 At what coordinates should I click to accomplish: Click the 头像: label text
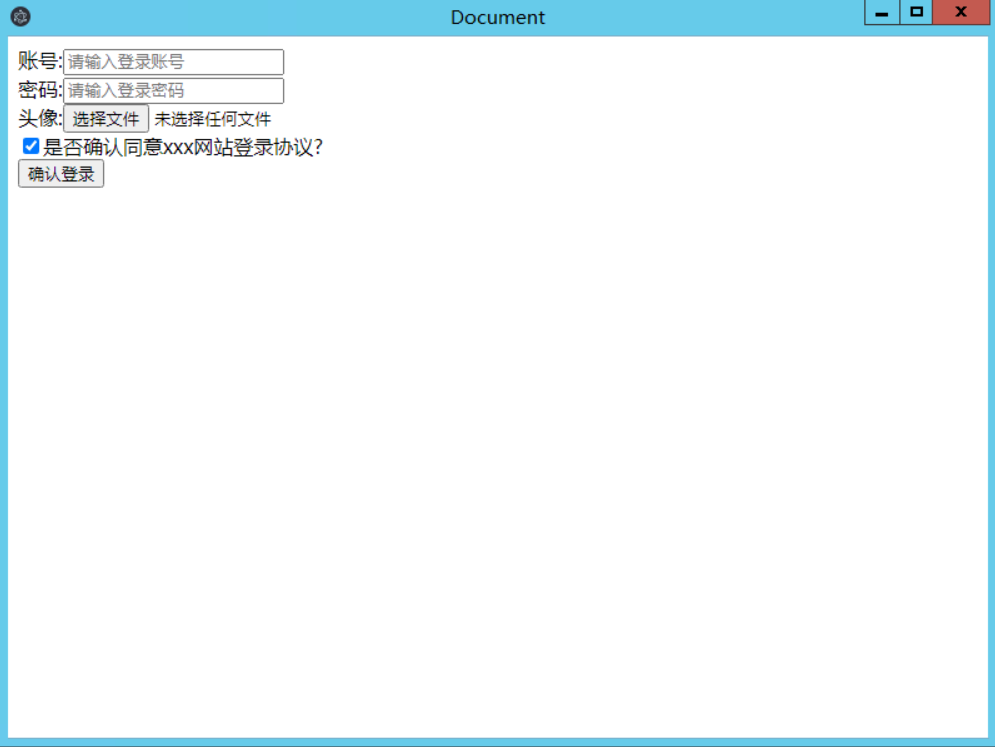[40, 119]
